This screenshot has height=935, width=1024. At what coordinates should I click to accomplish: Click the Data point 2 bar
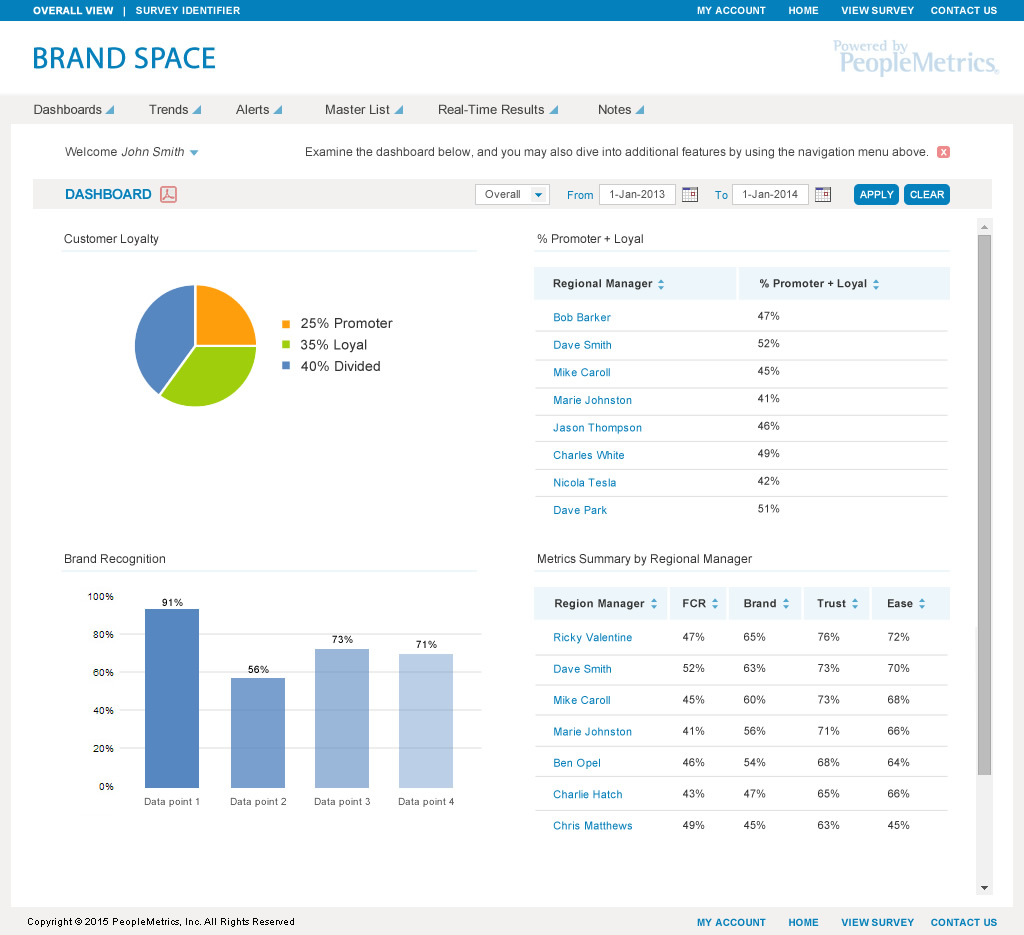[x=258, y=733]
